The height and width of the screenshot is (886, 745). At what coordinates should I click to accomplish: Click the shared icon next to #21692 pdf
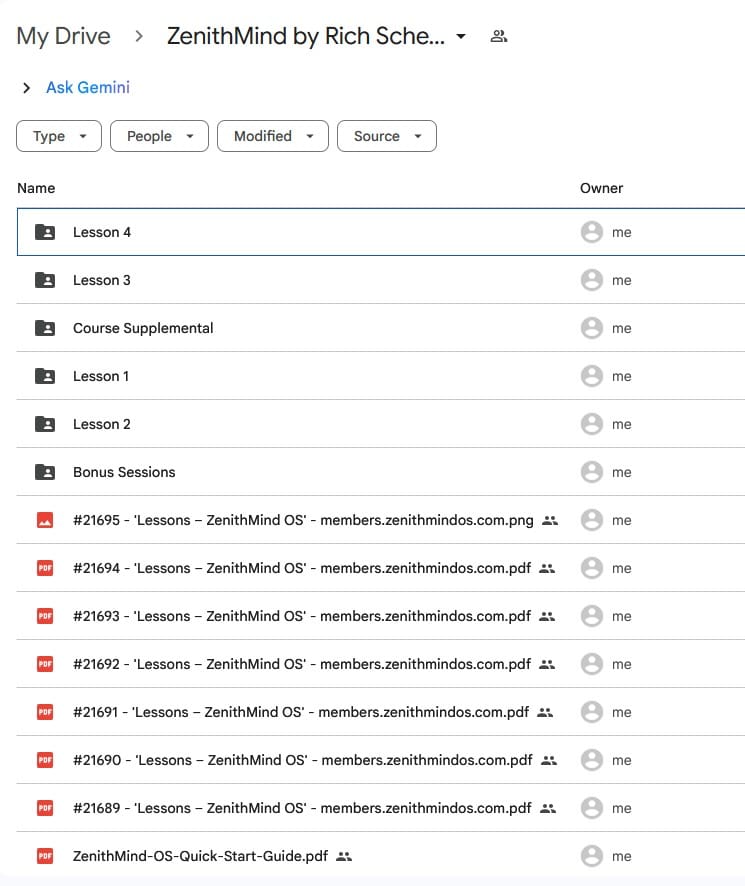click(546, 664)
